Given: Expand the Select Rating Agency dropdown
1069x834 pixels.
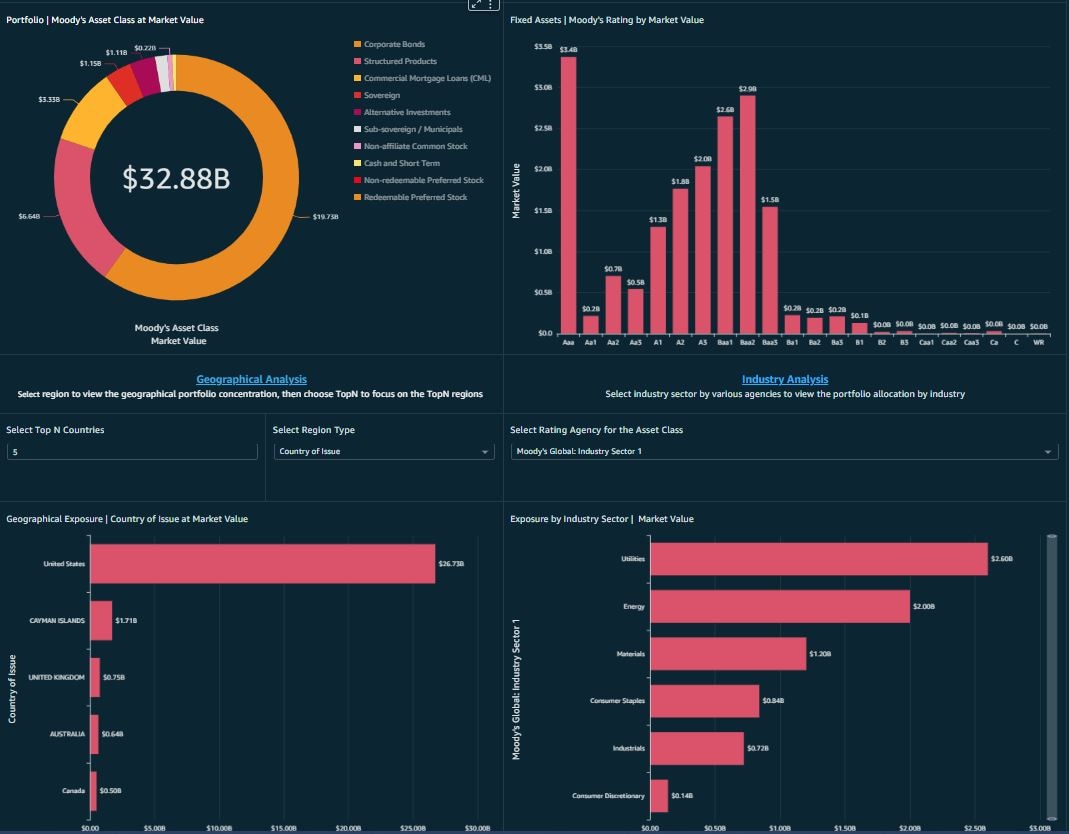Looking at the screenshot, I should point(783,452).
